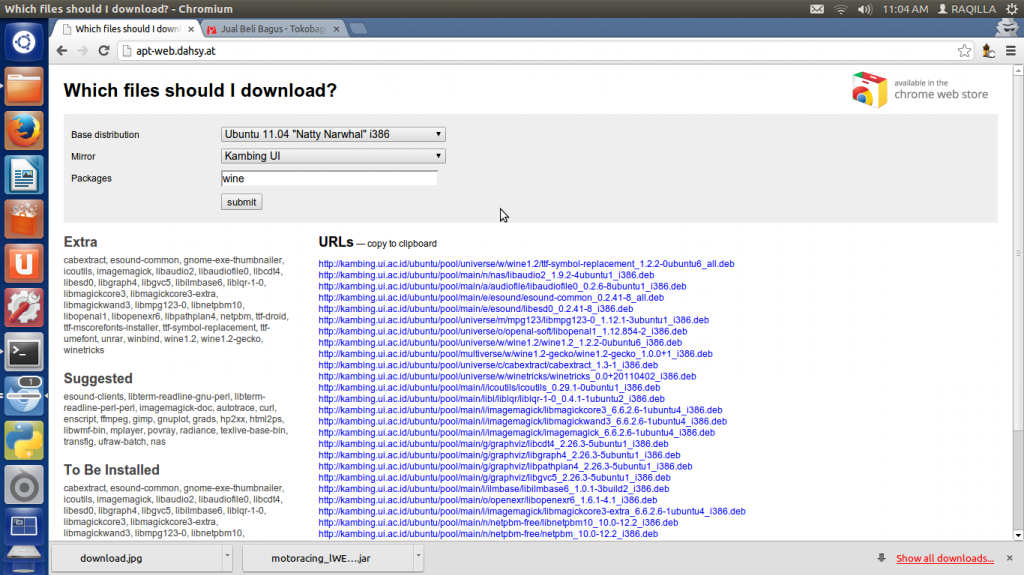Open the disc drive launcher icon

24,485
